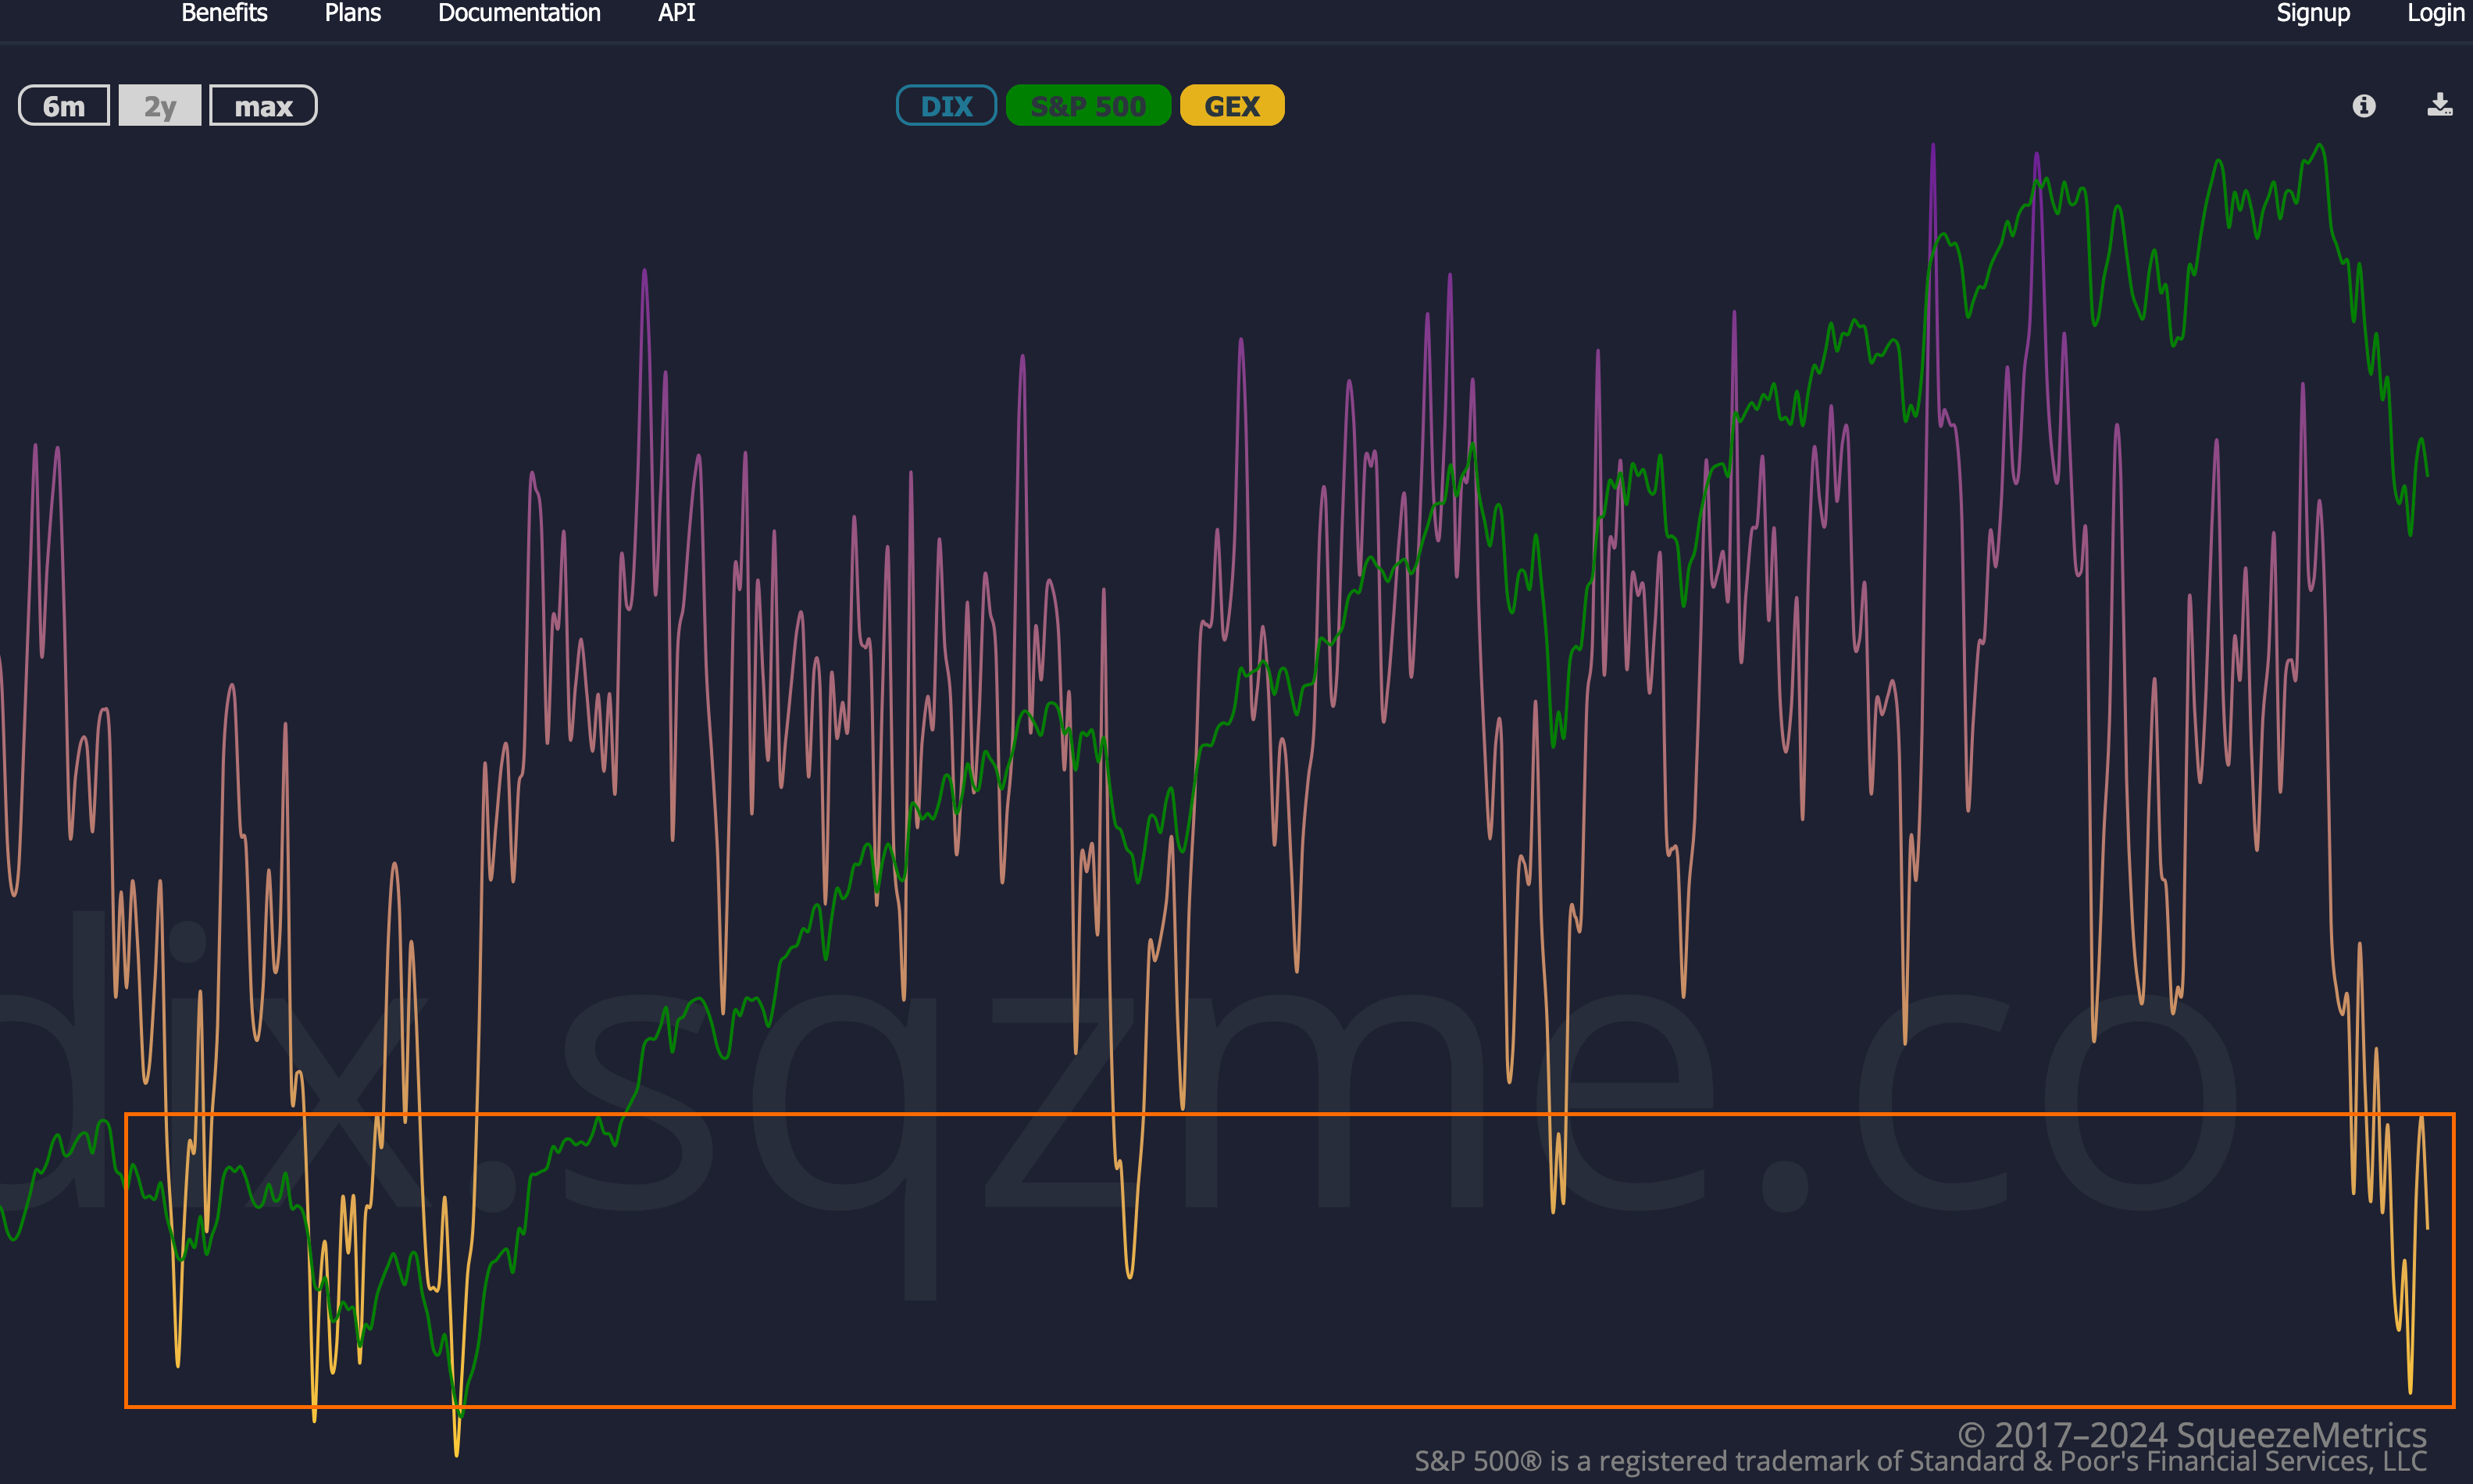This screenshot has height=1484, width=2473.
Task: Go to Login
Action: tap(2436, 13)
